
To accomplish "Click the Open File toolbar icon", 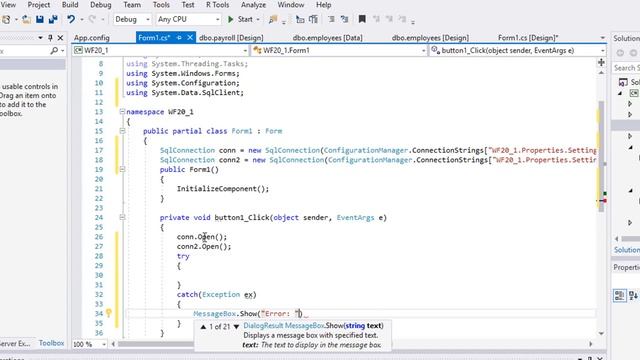I will click(27, 19).
